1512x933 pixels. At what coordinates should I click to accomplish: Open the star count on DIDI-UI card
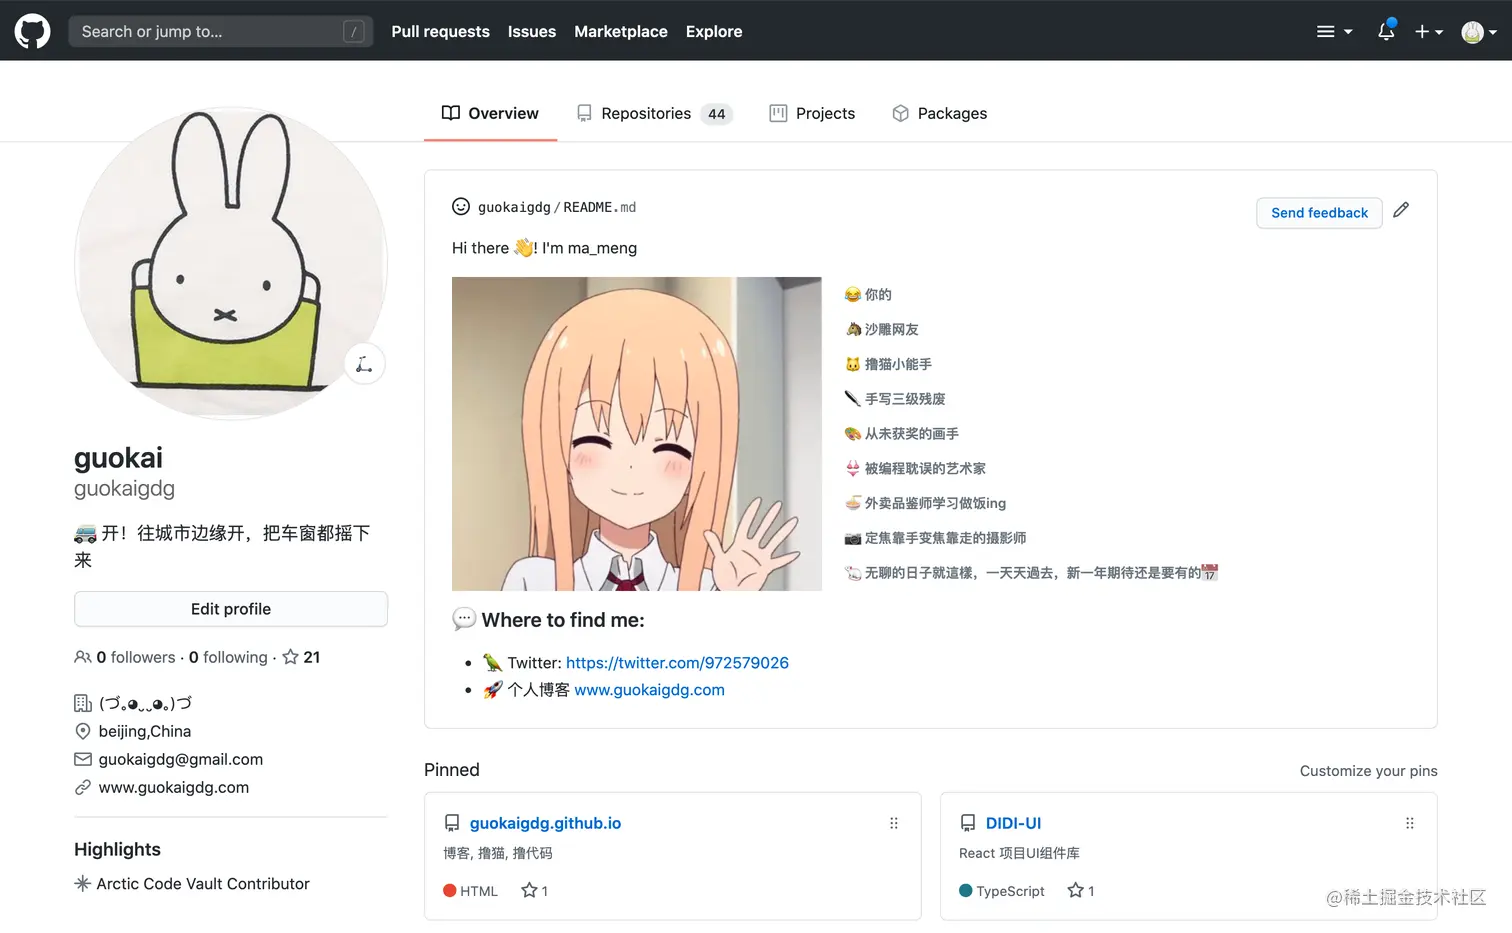pos(1081,890)
